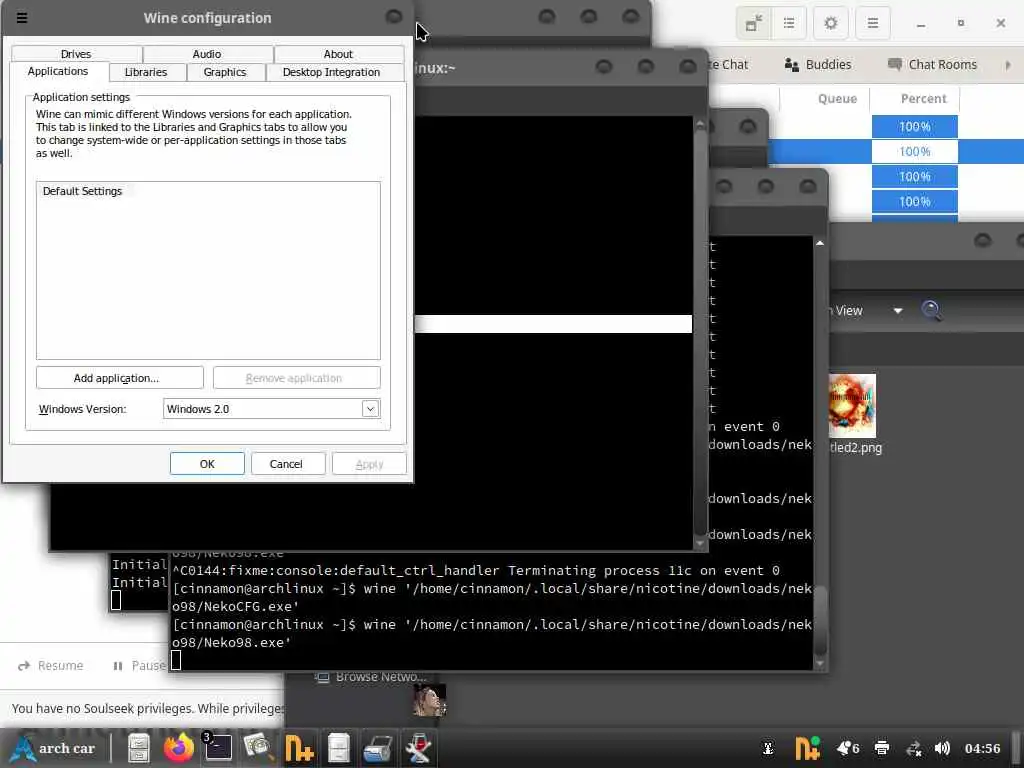Click the file manager search magnifier icon
Viewport: 1024px width, 768px height.
[x=931, y=311]
